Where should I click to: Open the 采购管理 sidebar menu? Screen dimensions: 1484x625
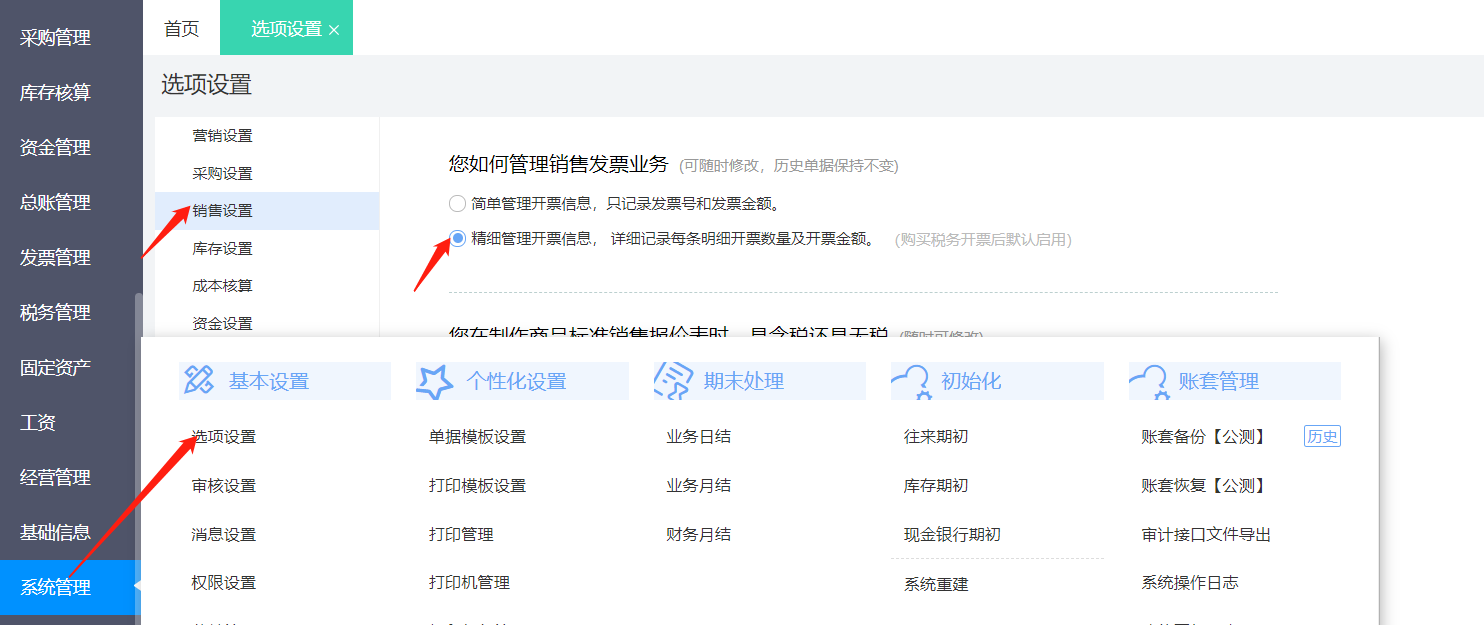(56, 38)
